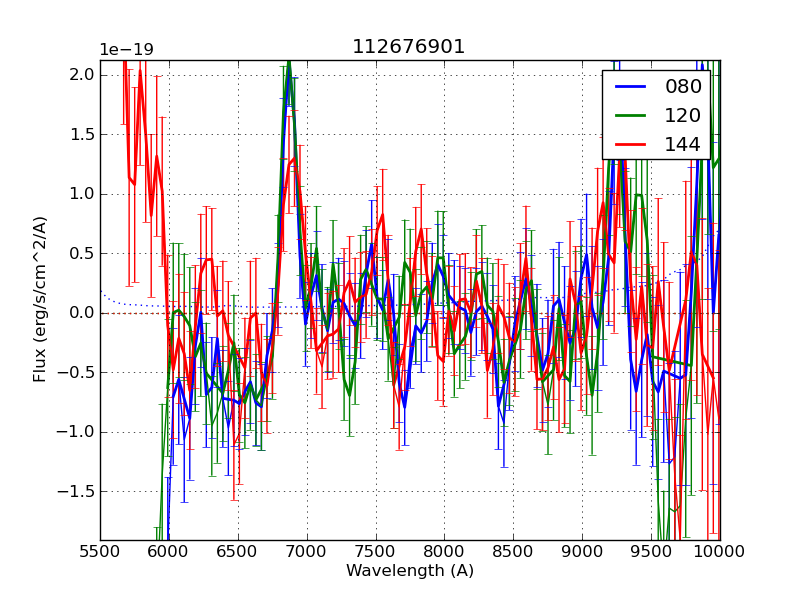Click the -1.5 y-axis tick label
This screenshot has height=600, width=800.
tap(78, 492)
